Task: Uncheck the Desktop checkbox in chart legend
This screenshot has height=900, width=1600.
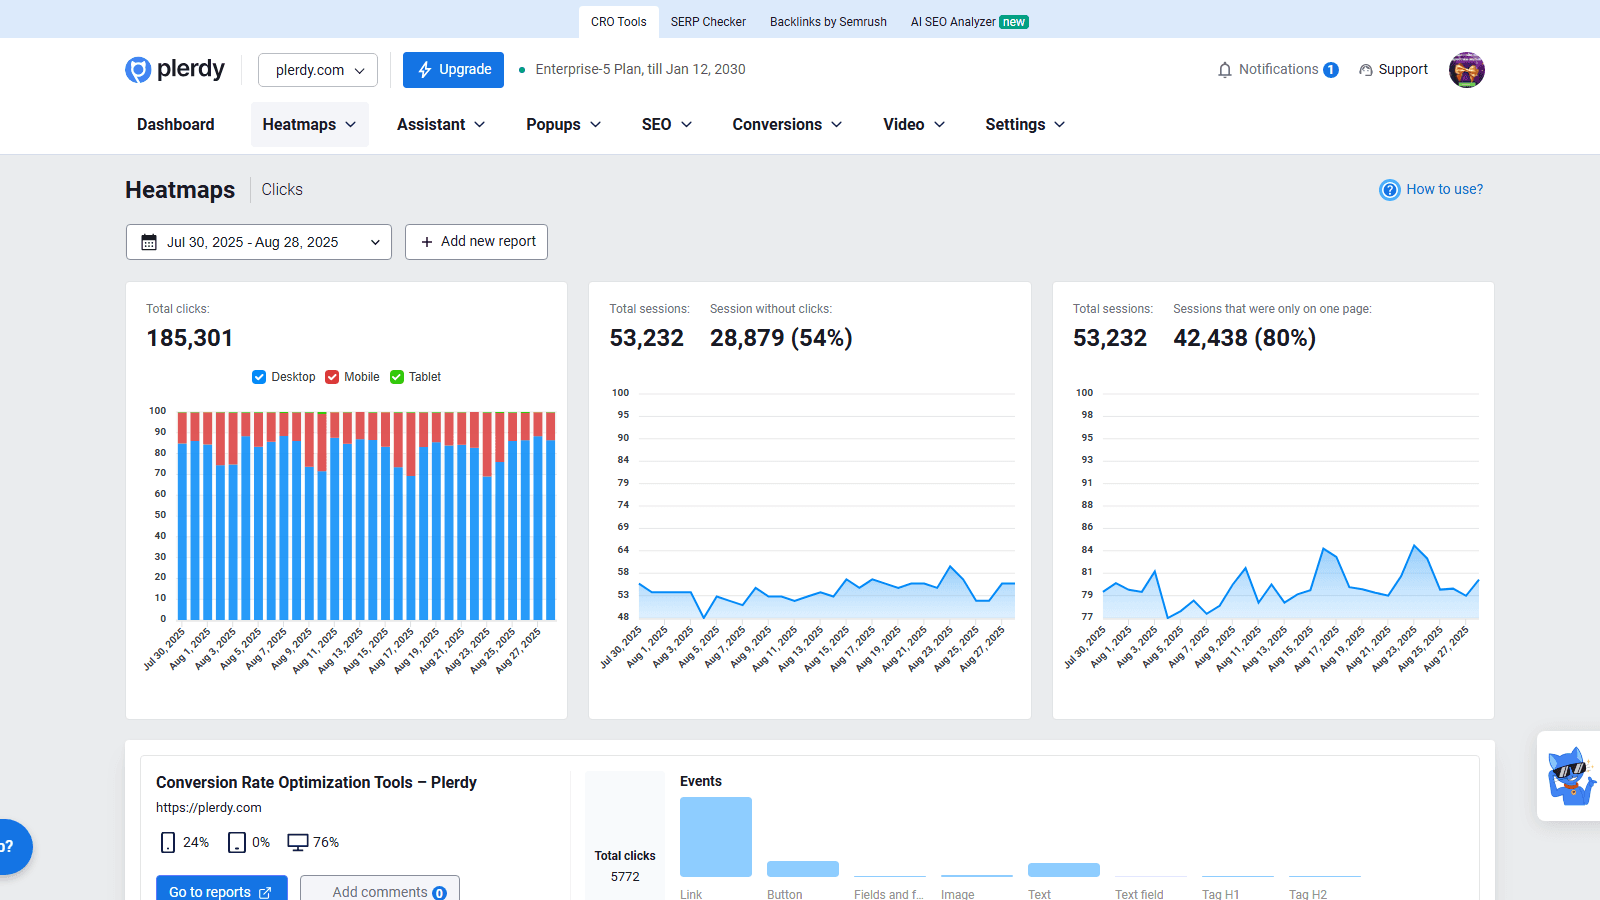Action: 259,377
